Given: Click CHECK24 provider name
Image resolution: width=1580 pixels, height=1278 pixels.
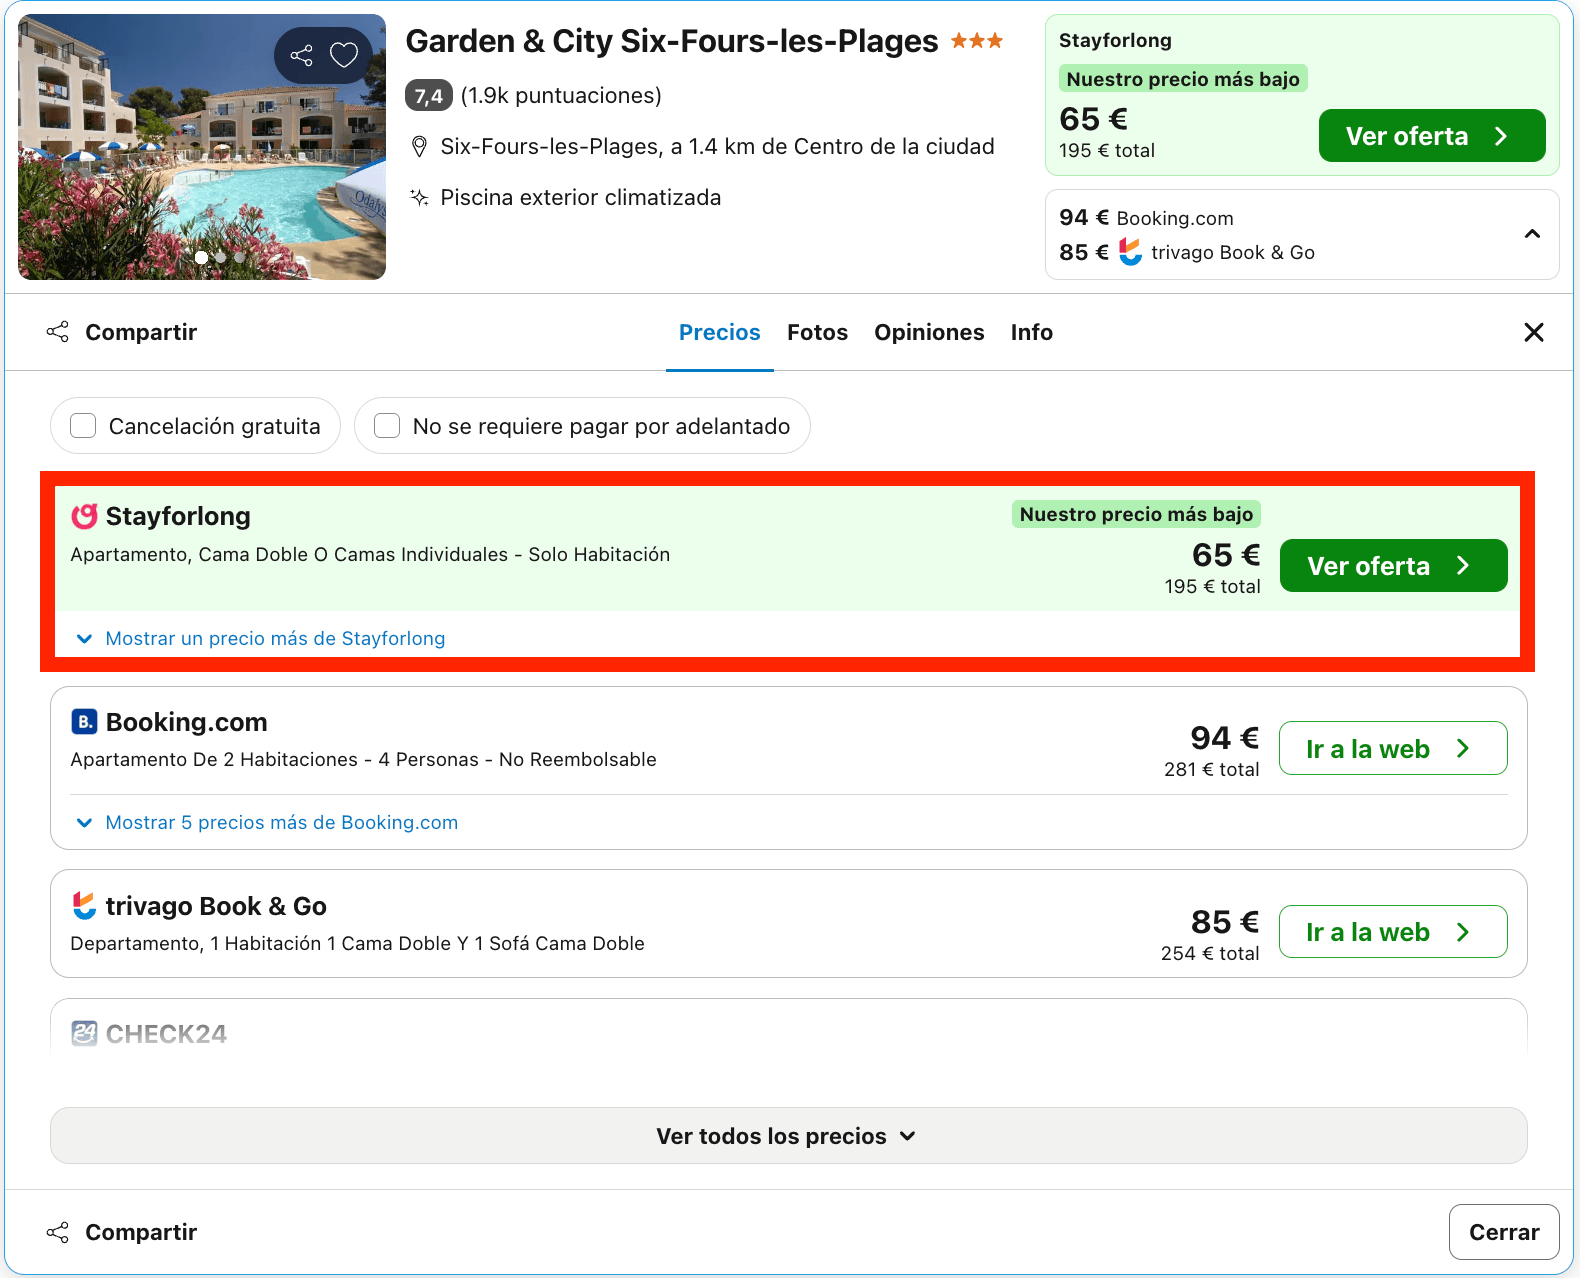Looking at the screenshot, I should [x=166, y=1034].
